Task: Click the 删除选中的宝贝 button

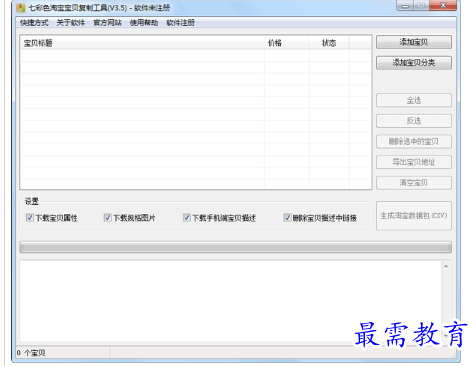Action: pyautogui.click(x=414, y=141)
